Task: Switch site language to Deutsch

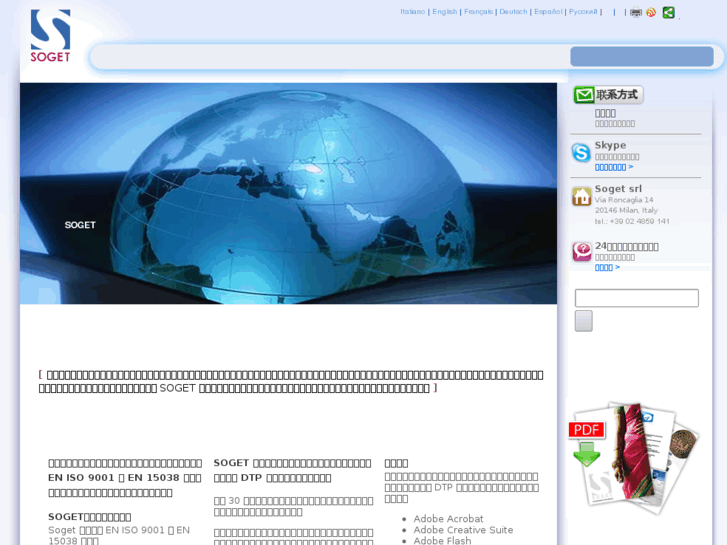Action: pyautogui.click(x=513, y=12)
